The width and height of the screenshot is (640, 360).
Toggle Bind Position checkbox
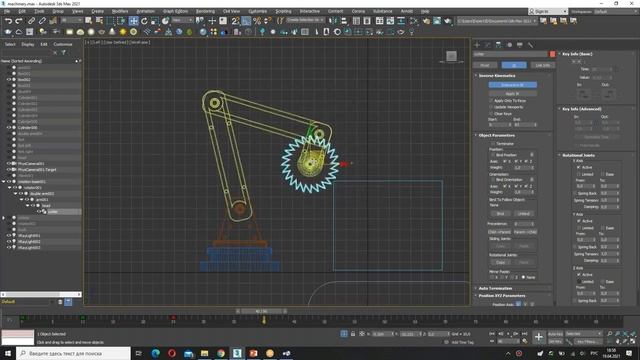point(493,155)
